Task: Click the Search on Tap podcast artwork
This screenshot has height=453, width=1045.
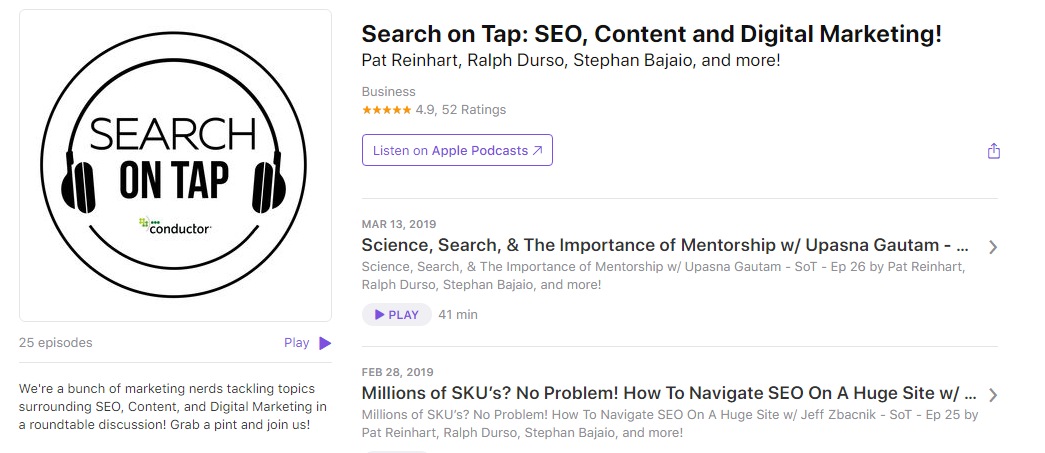Action: coord(175,165)
